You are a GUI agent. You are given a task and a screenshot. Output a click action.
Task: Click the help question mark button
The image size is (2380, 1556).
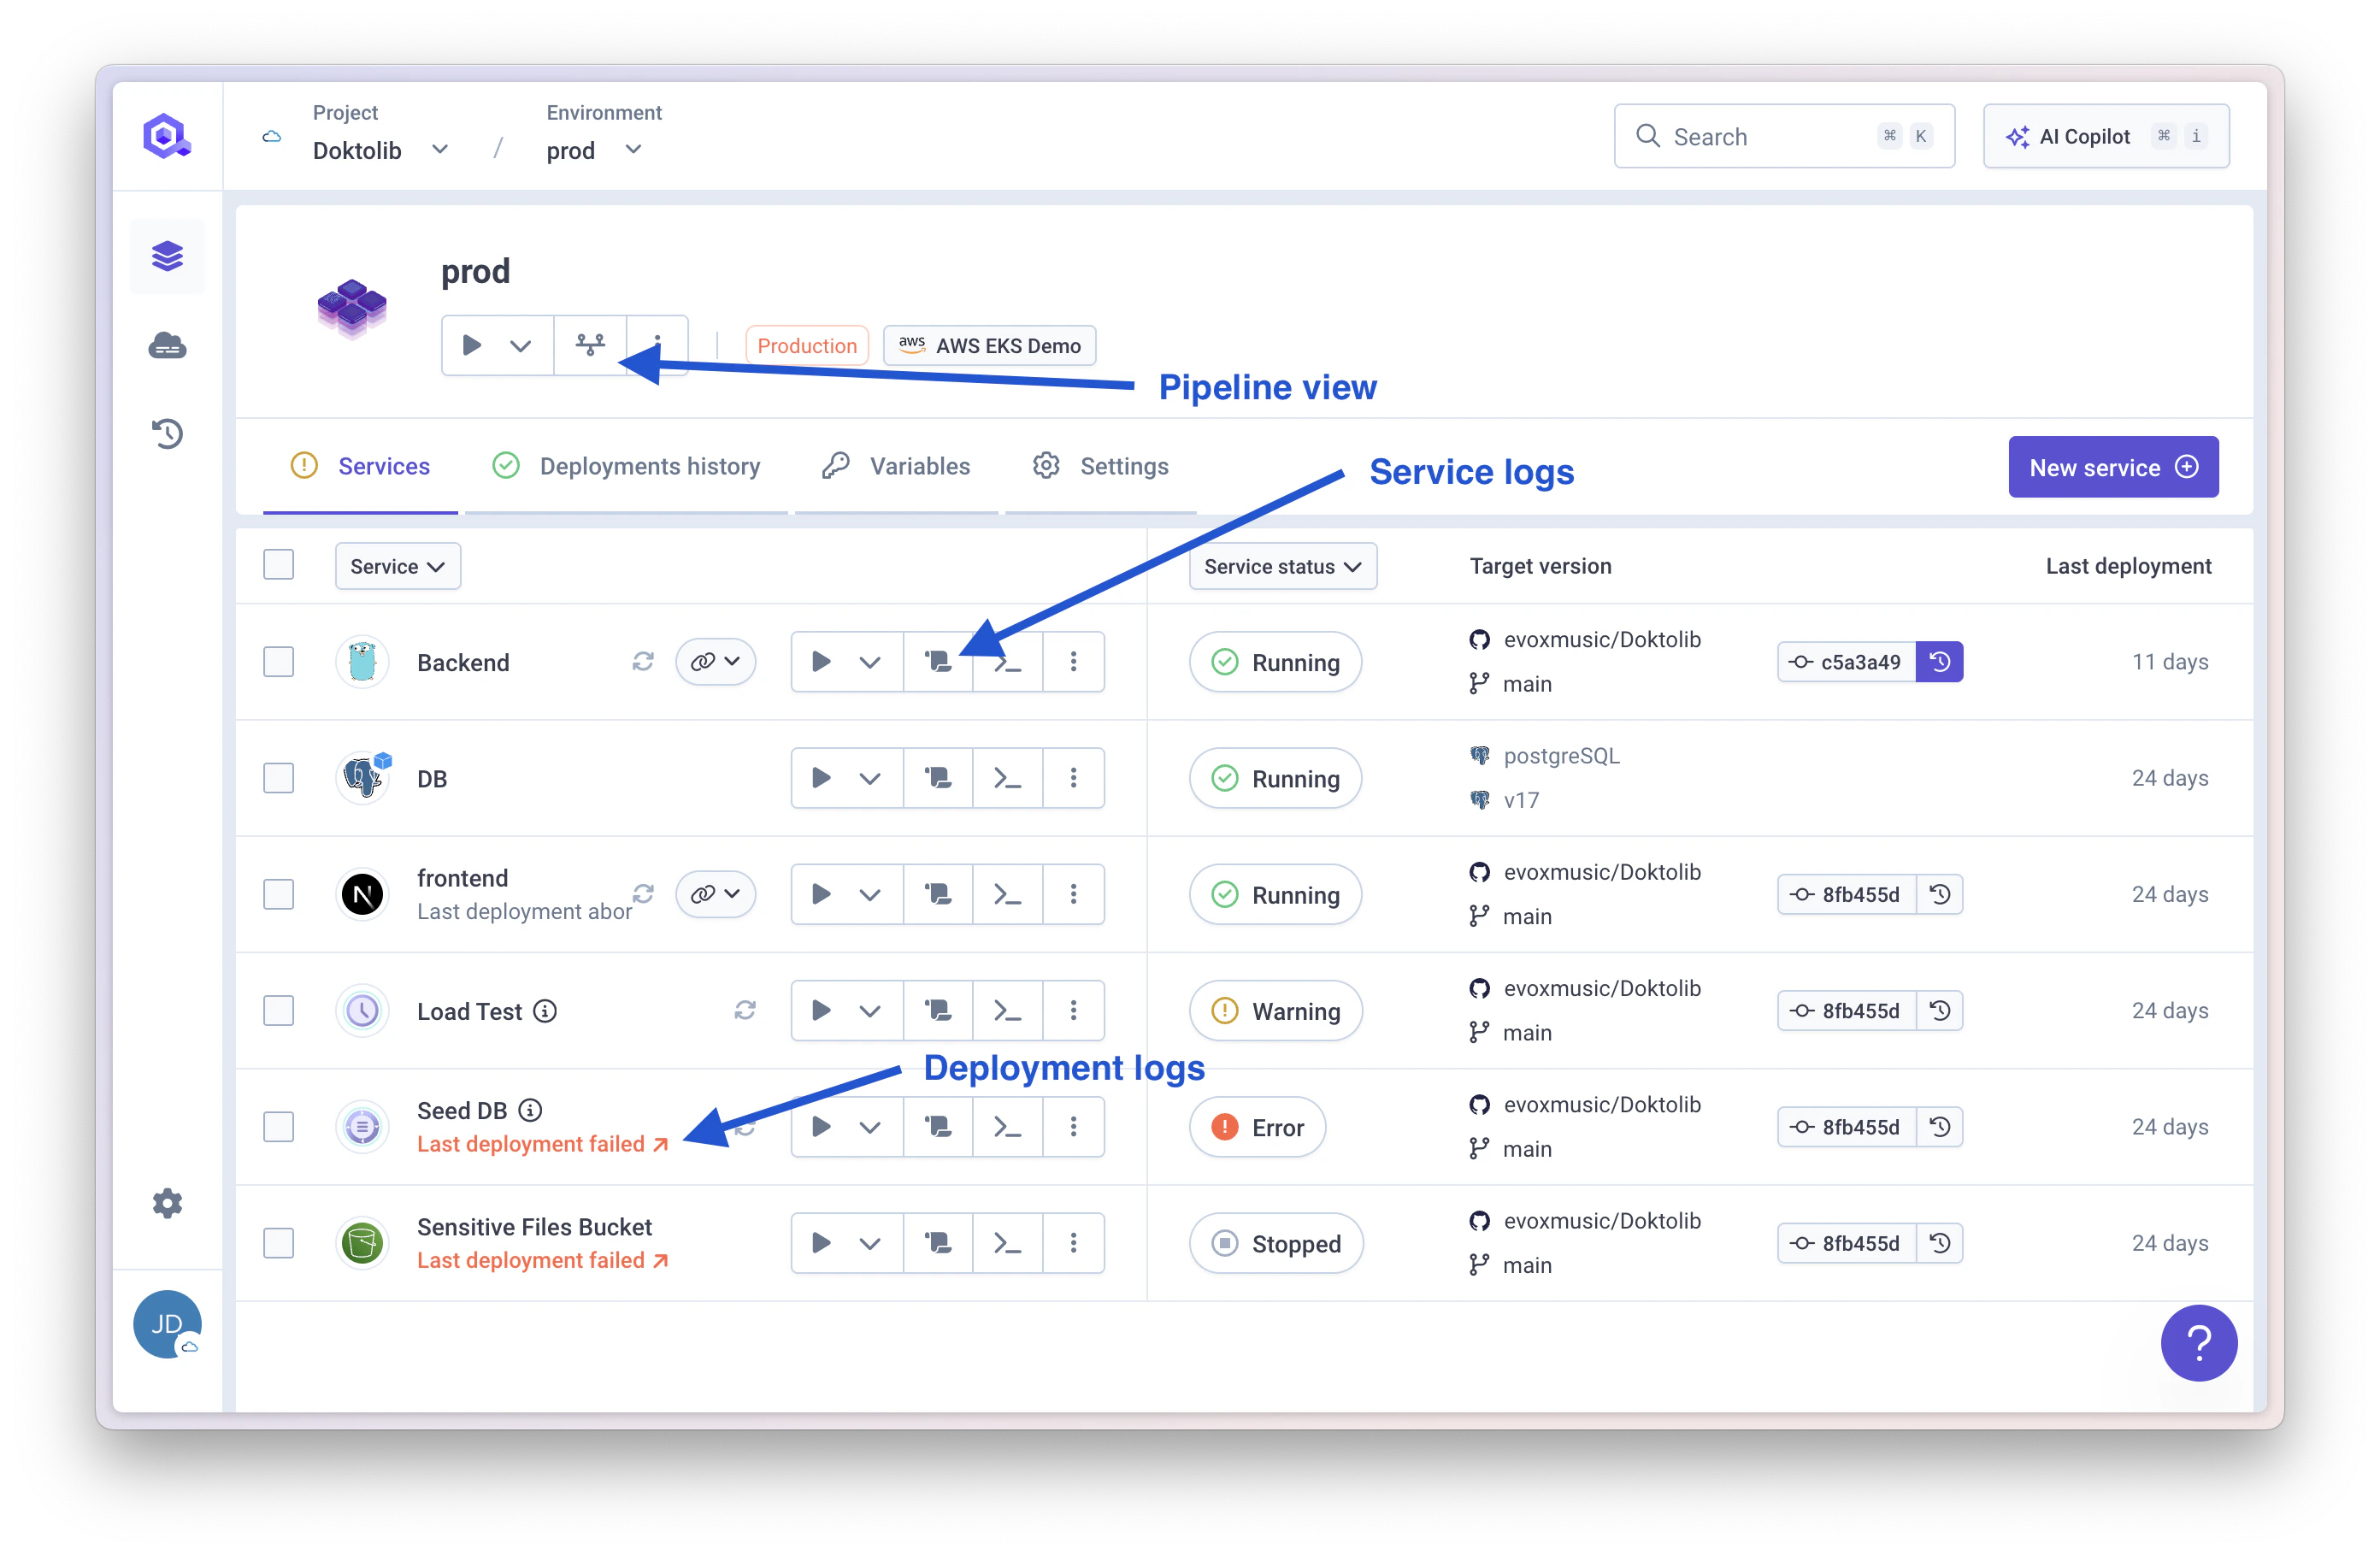tap(2198, 1343)
